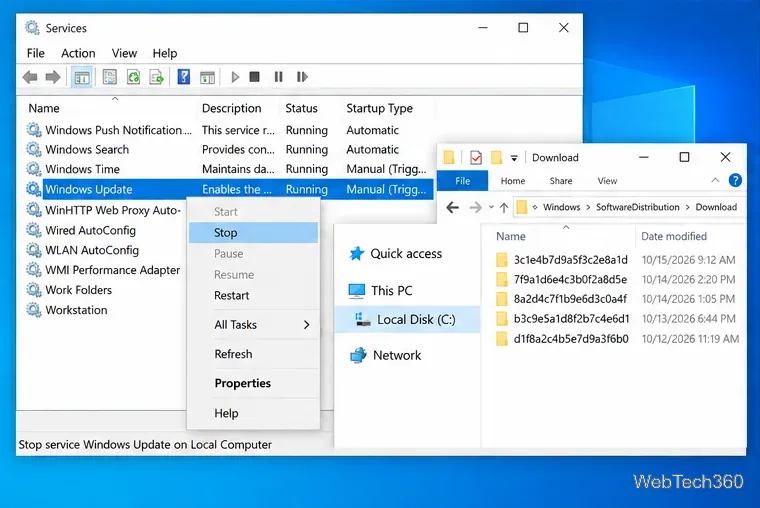This screenshot has height=508, width=760.
Task: Click folder icon of 3c1e4b7d9a5f3c2e8a1d
Action: click(502, 260)
